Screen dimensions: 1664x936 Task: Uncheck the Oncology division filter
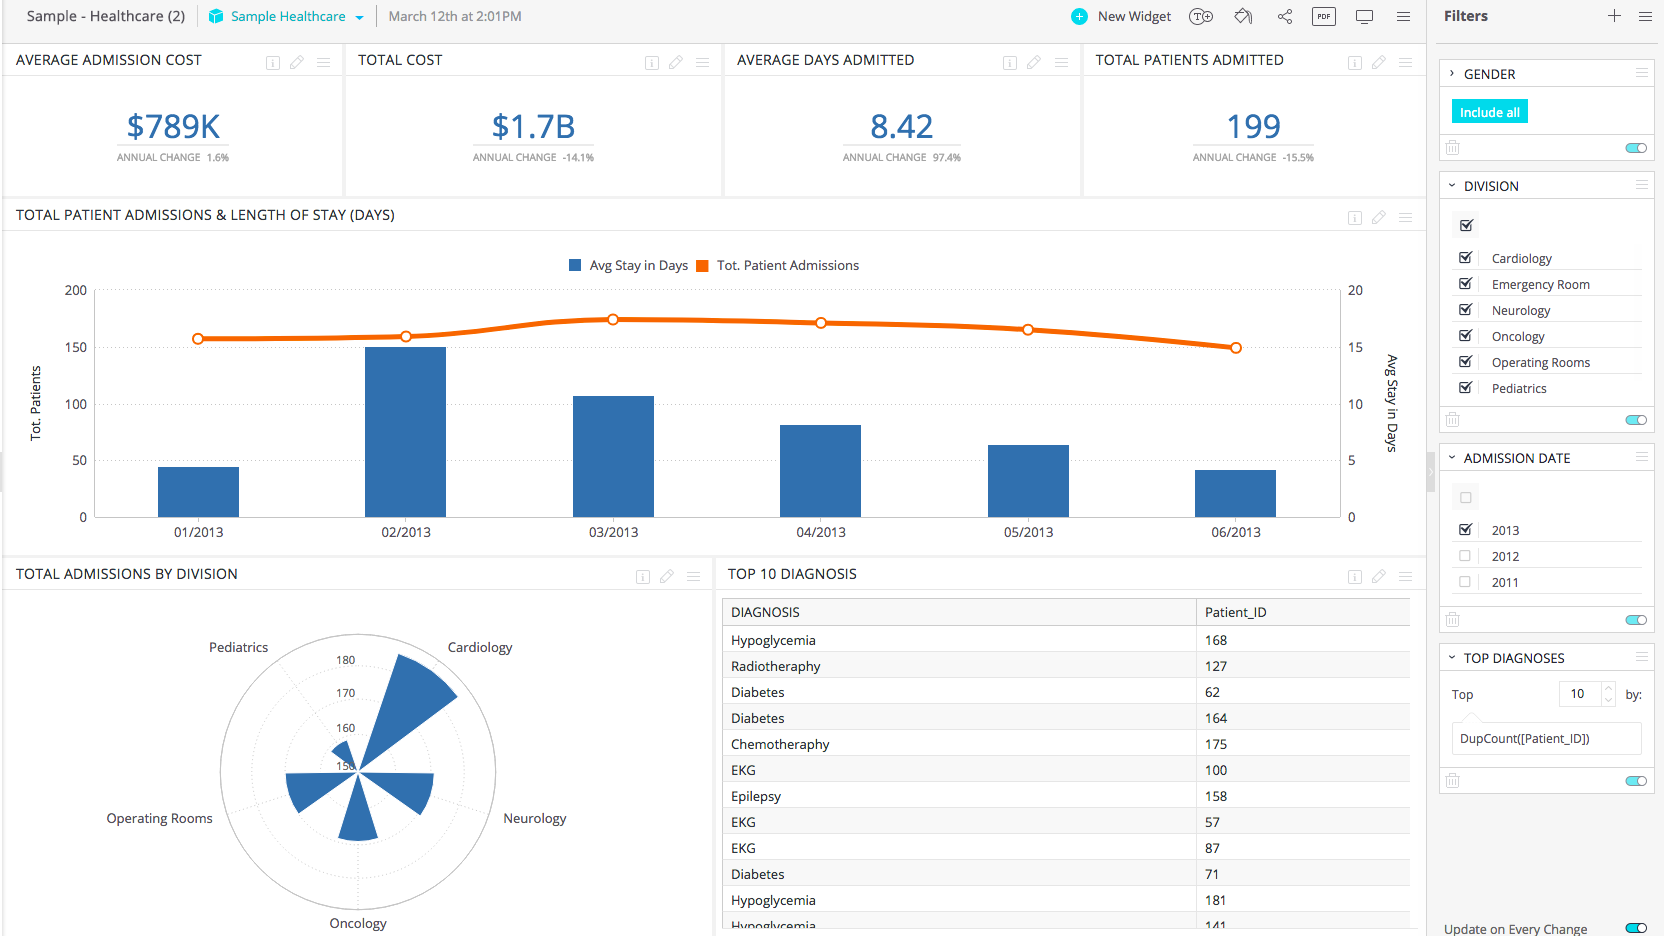click(x=1465, y=335)
